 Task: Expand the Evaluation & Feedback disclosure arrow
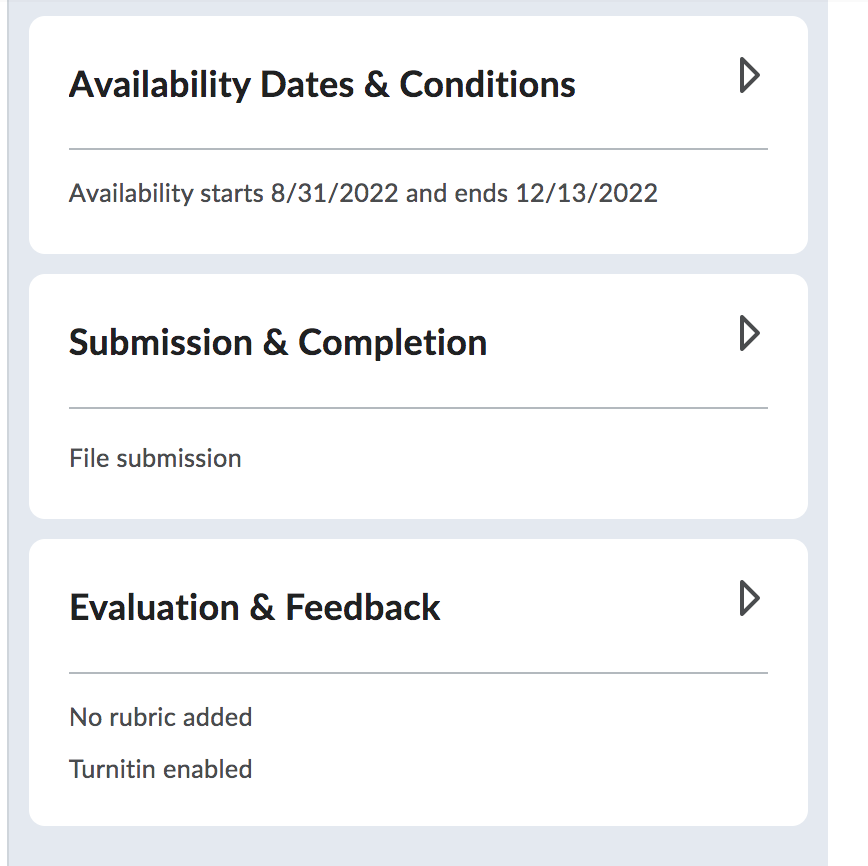[x=749, y=599]
